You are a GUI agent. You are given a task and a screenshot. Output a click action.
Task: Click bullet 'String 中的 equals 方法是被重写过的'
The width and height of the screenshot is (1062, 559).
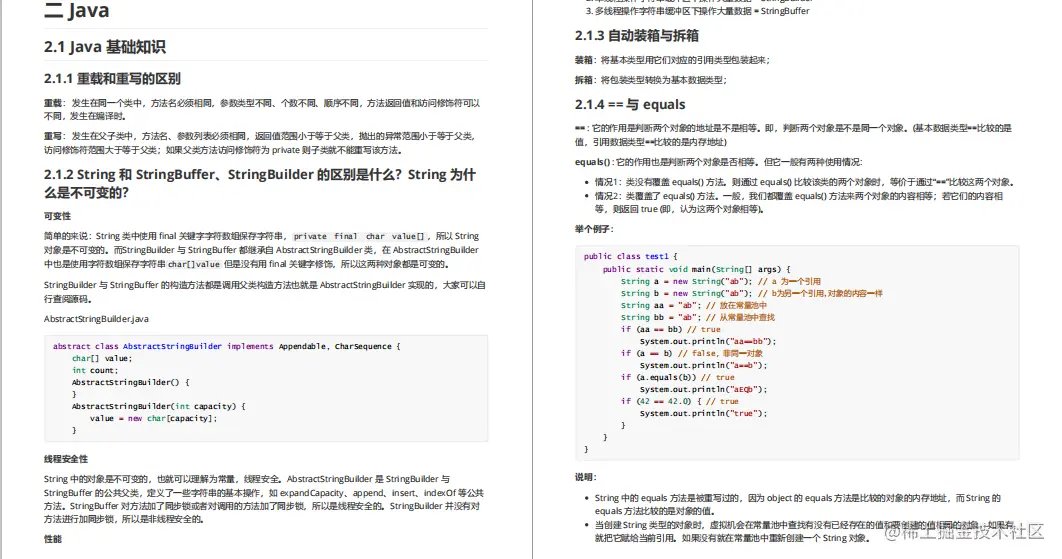[x=798, y=505]
